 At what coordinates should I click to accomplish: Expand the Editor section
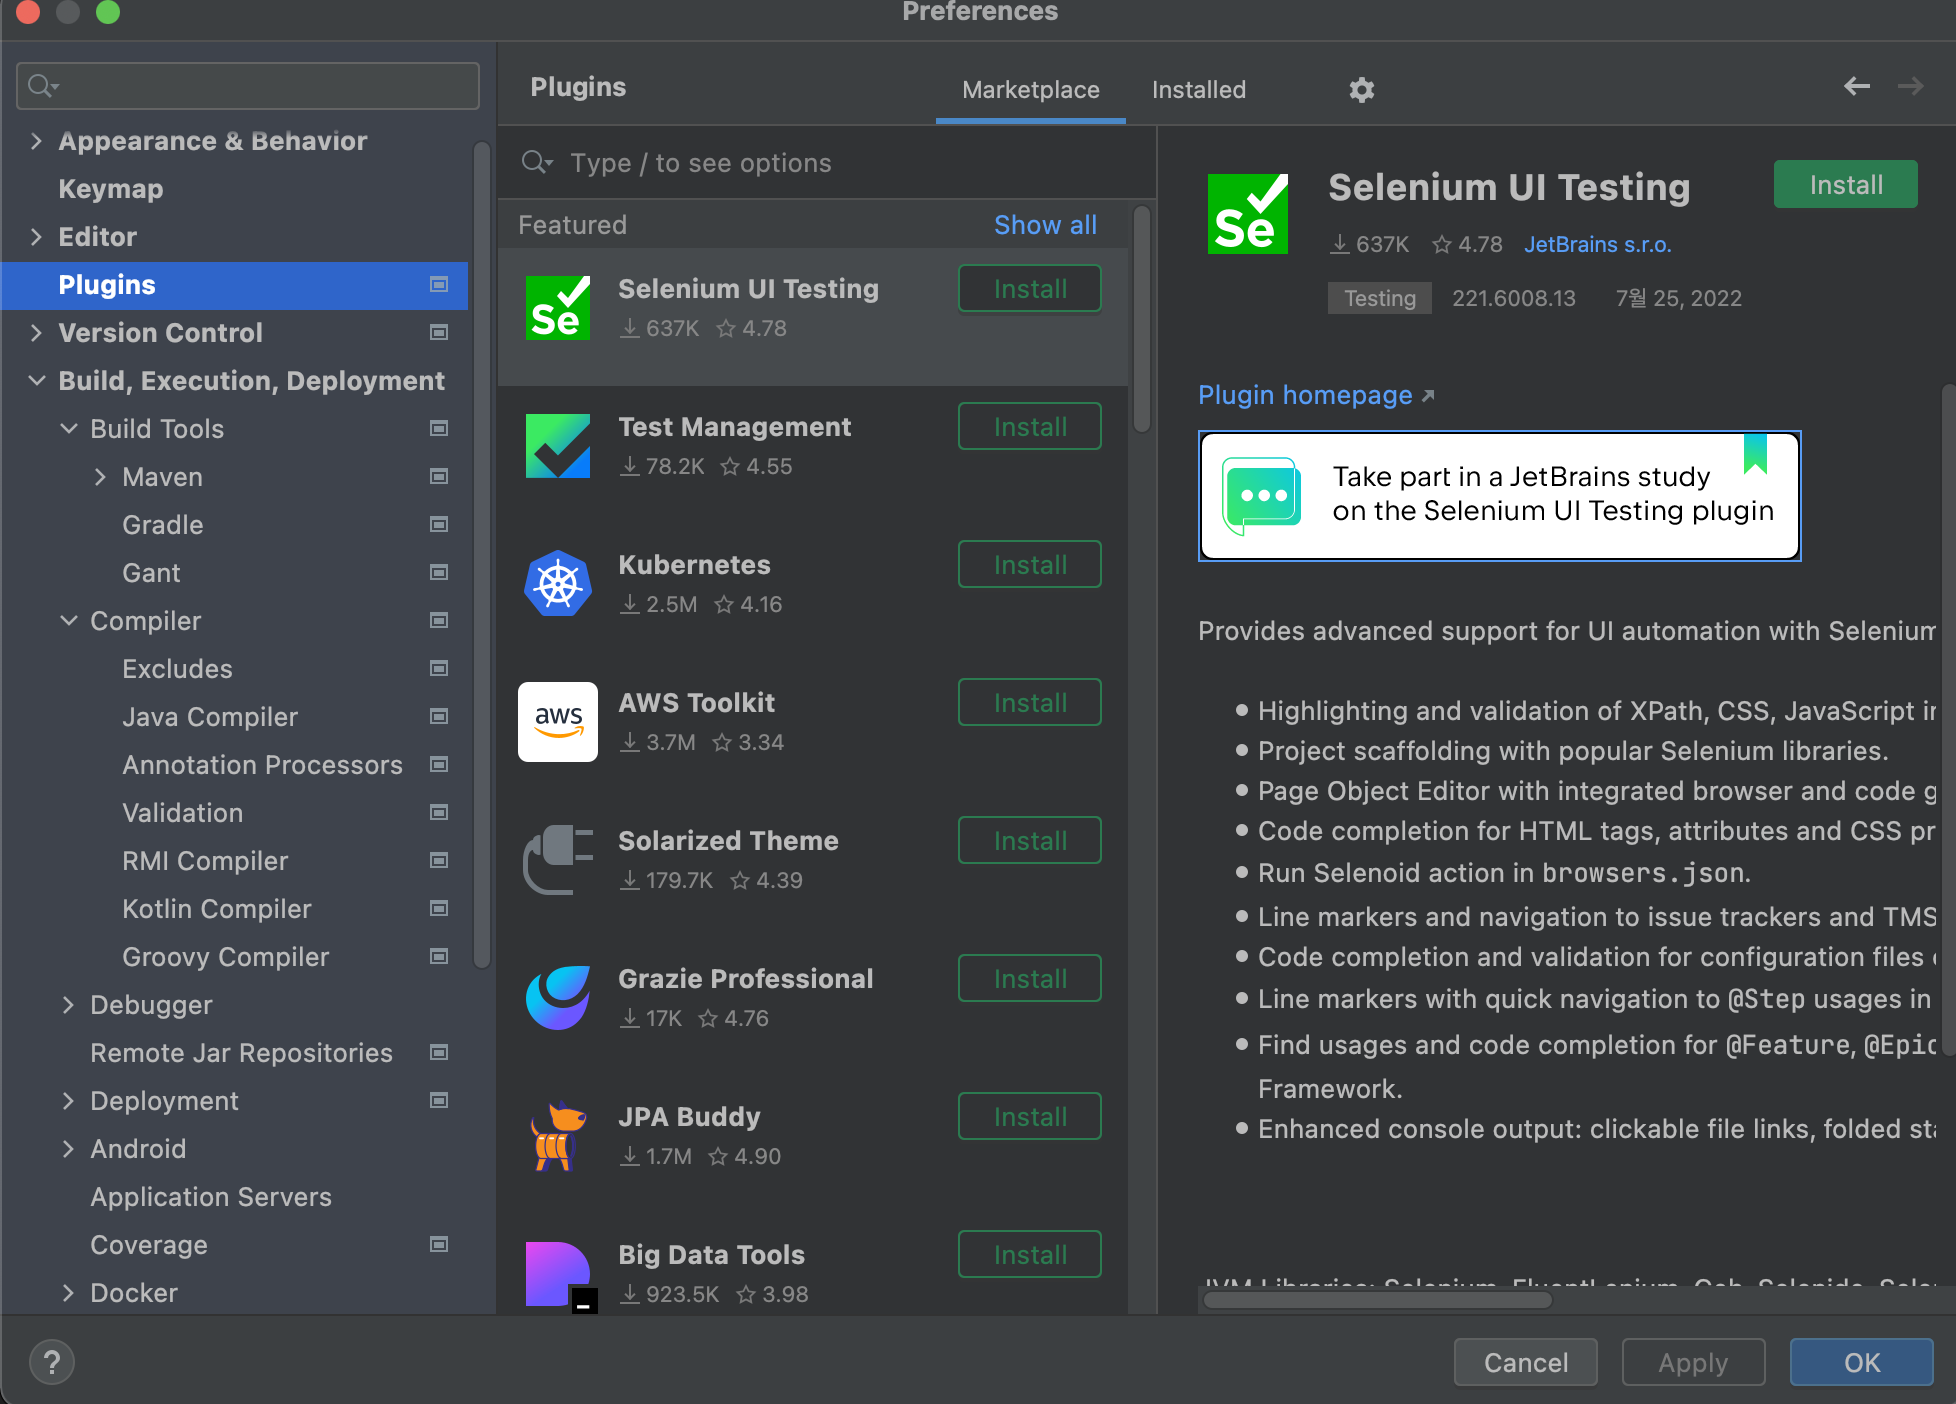pos(36,237)
